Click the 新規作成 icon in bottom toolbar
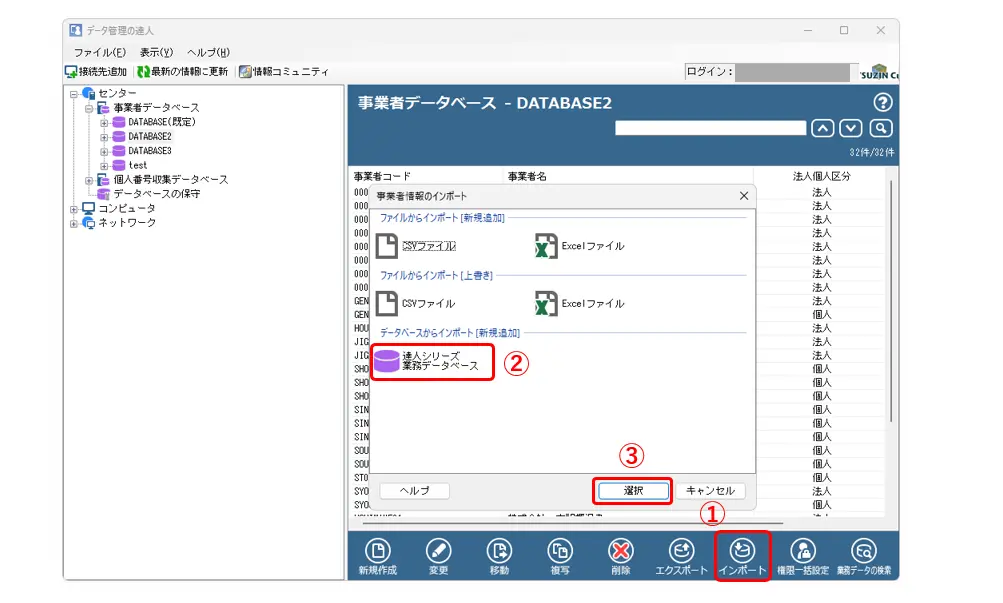The width and height of the screenshot is (1003, 603). (377, 551)
